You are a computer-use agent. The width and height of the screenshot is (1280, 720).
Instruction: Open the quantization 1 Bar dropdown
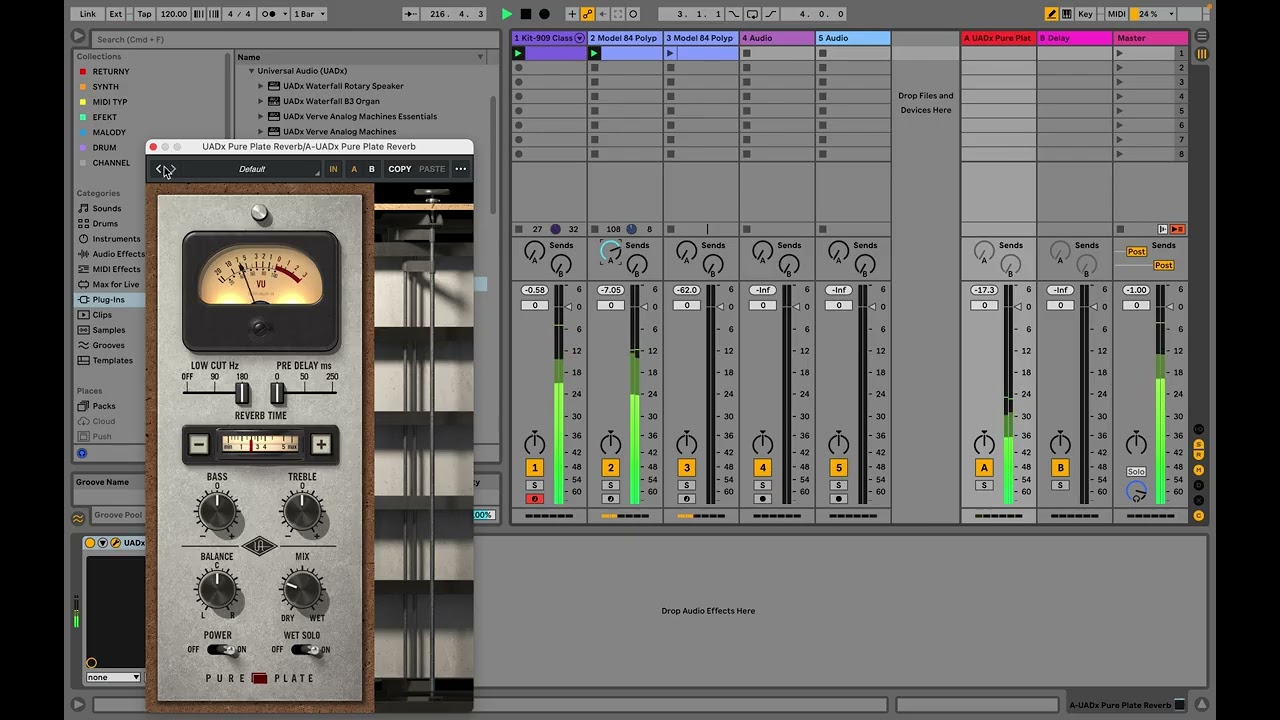point(309,14)
